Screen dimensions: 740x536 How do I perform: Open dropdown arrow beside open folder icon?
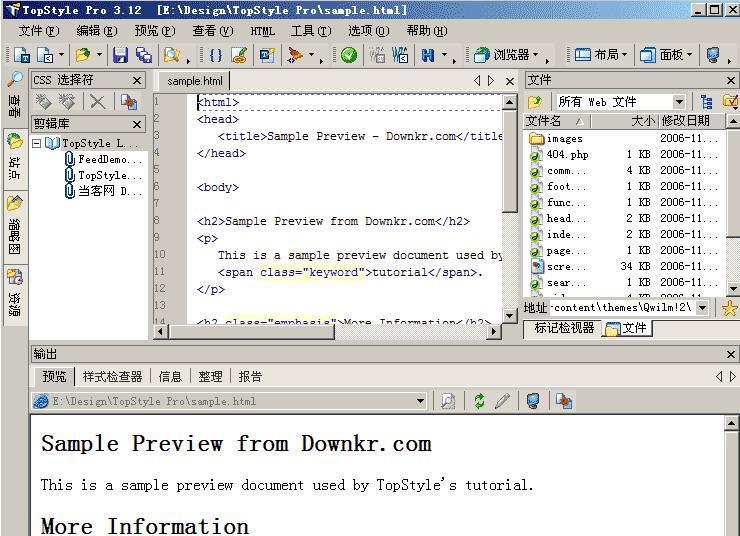coord(99,55)
